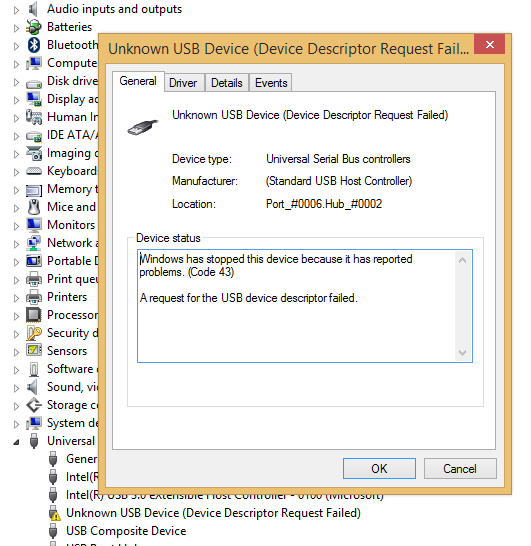
Task: Click the Keyboards category icon
Action: 34,171
